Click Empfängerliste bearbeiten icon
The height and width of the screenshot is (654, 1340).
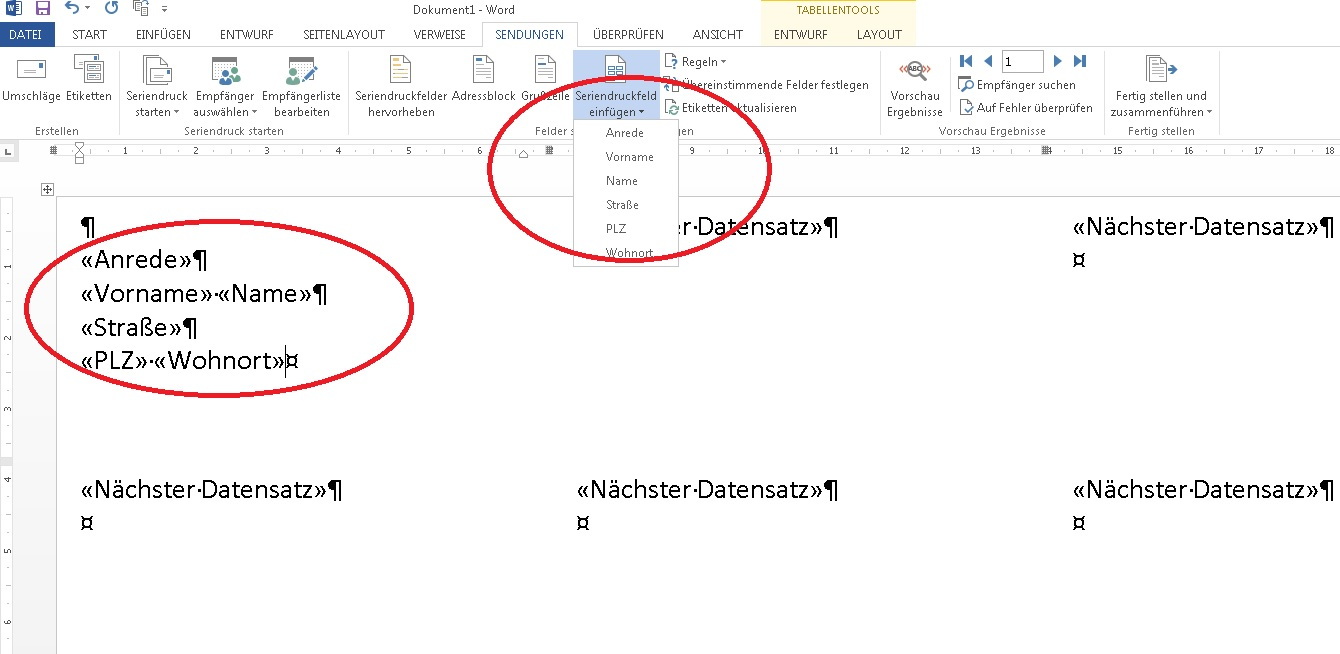[x=301, y=72]
